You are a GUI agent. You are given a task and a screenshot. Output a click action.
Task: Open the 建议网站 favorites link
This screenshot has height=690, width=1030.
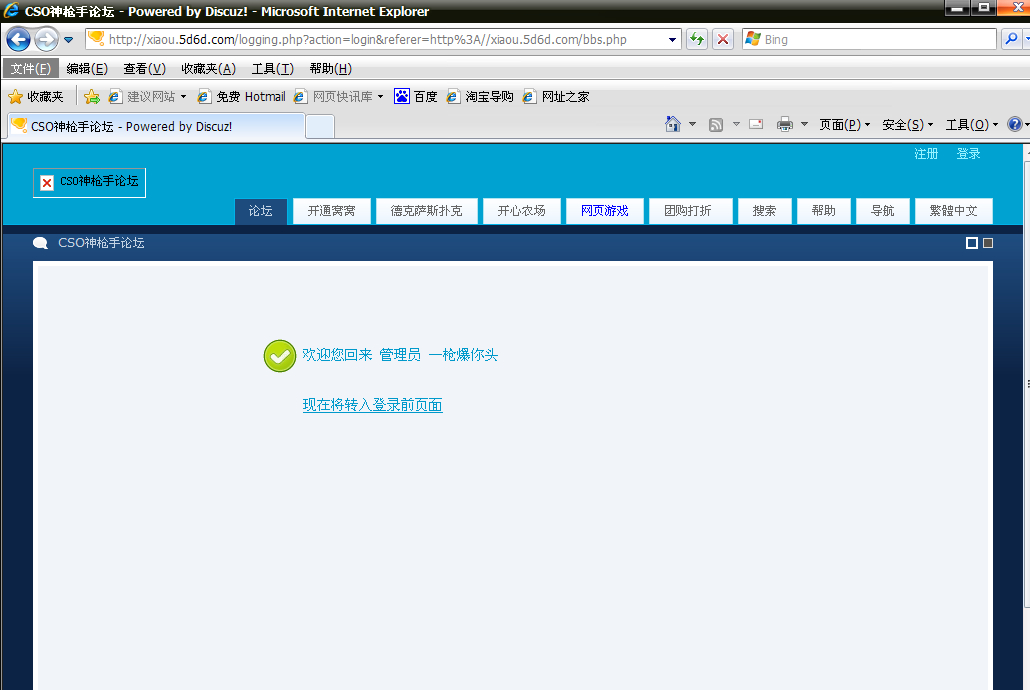pyautogui.click(x=147, y=97)
